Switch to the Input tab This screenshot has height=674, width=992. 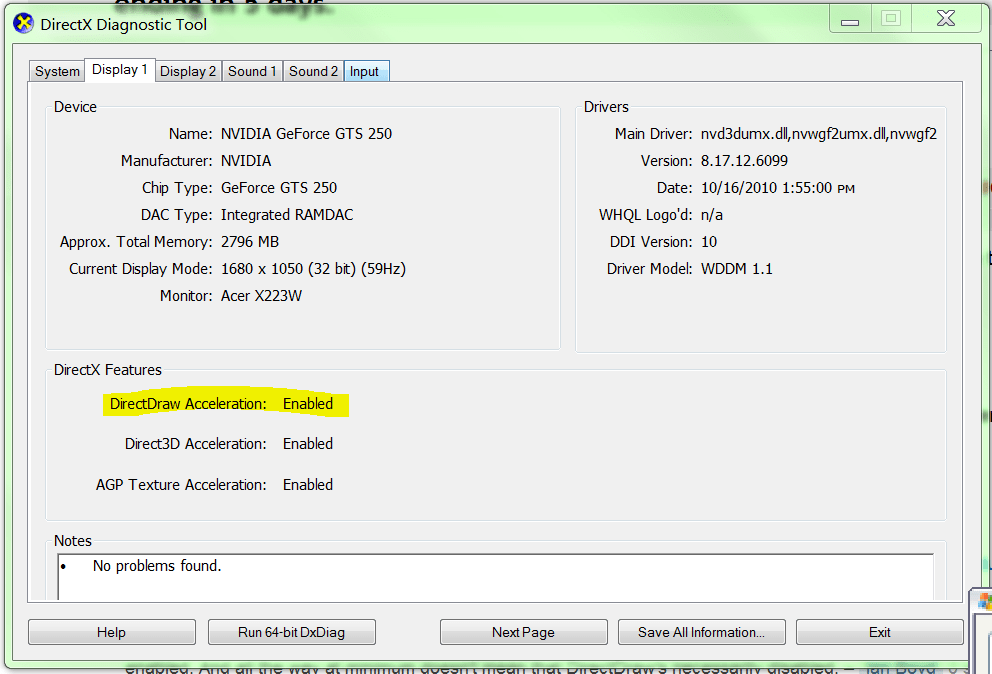(364, 72)
